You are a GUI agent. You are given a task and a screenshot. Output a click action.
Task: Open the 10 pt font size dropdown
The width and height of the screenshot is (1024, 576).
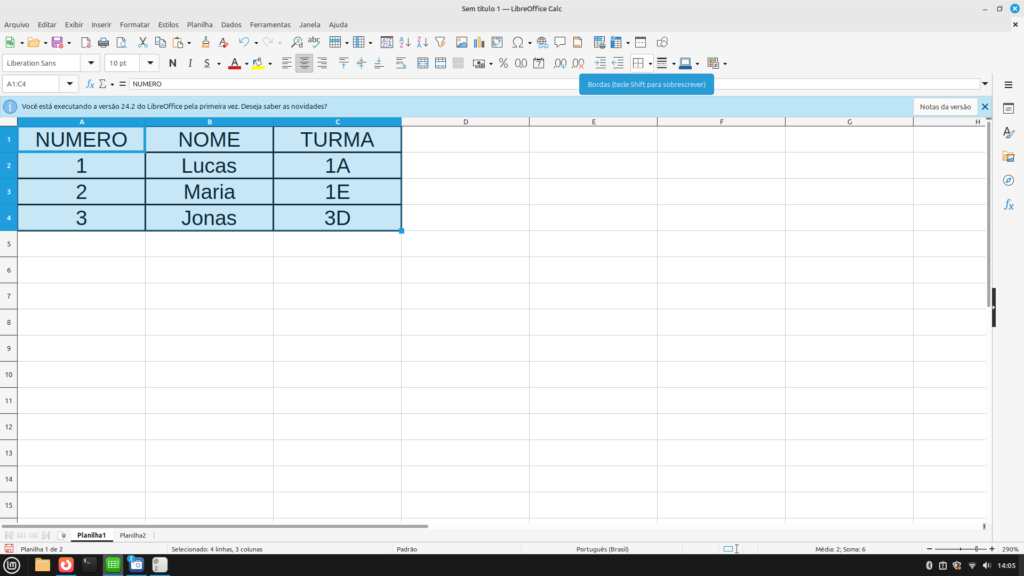(x=150, y=63)
